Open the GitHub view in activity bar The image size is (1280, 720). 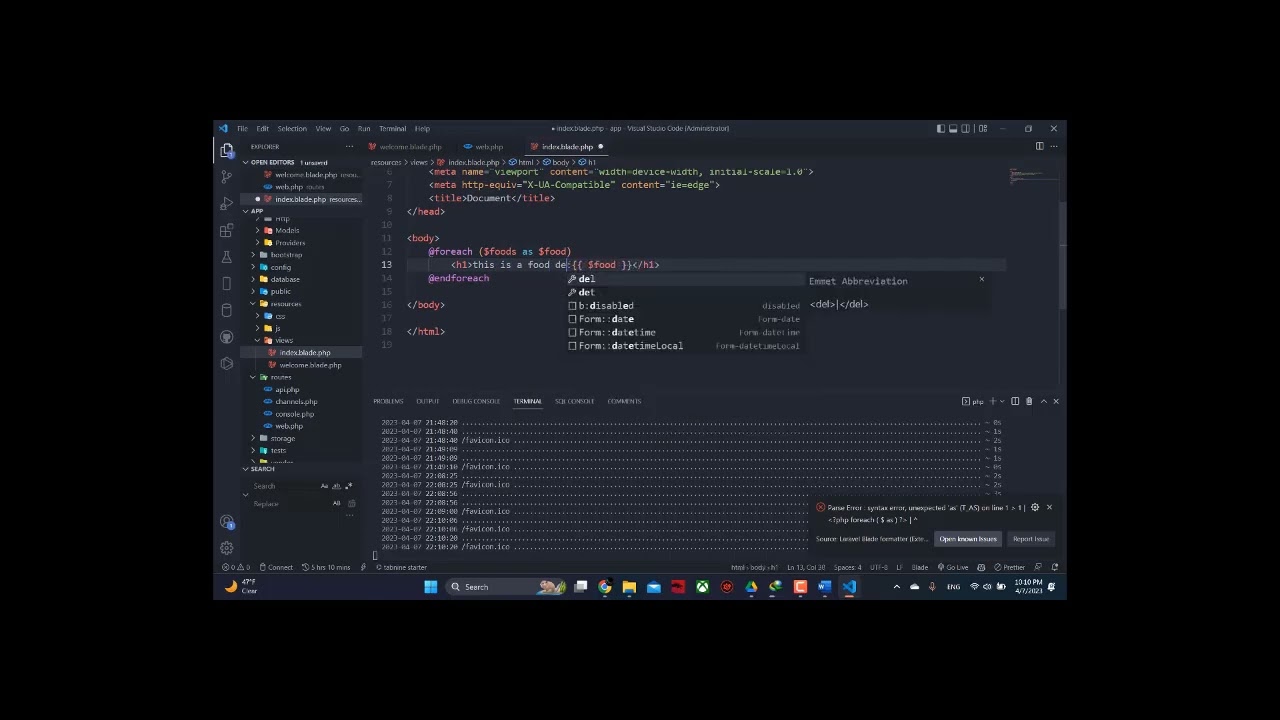tap(227, 337)
